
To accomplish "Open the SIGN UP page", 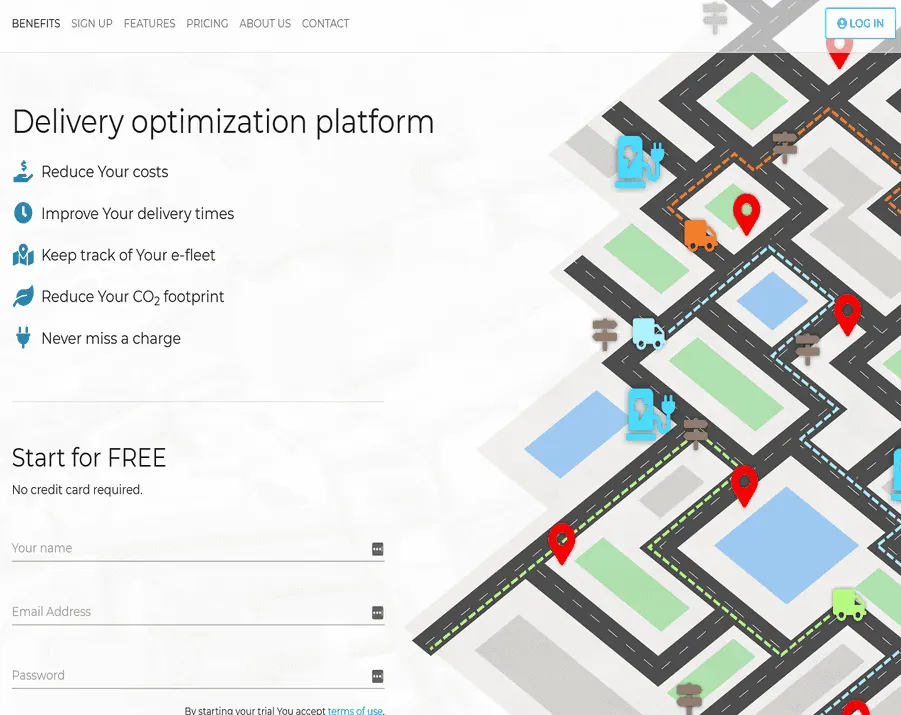I will coord(92,23).
